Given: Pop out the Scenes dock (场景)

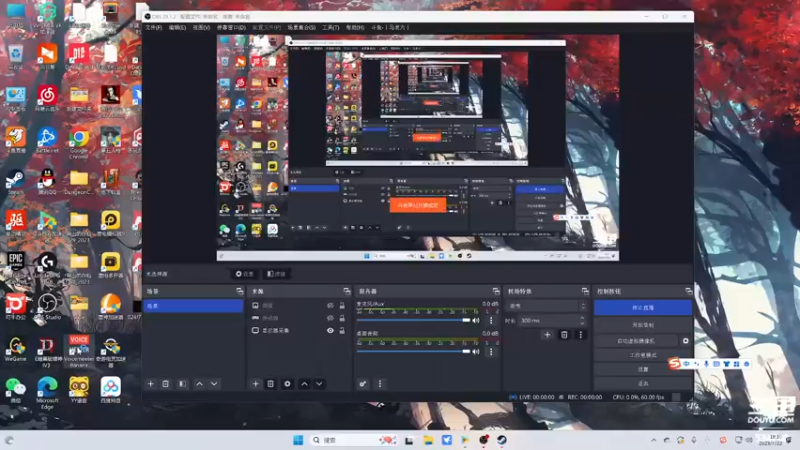Looking at the screenshot, I should pos(240,291).
